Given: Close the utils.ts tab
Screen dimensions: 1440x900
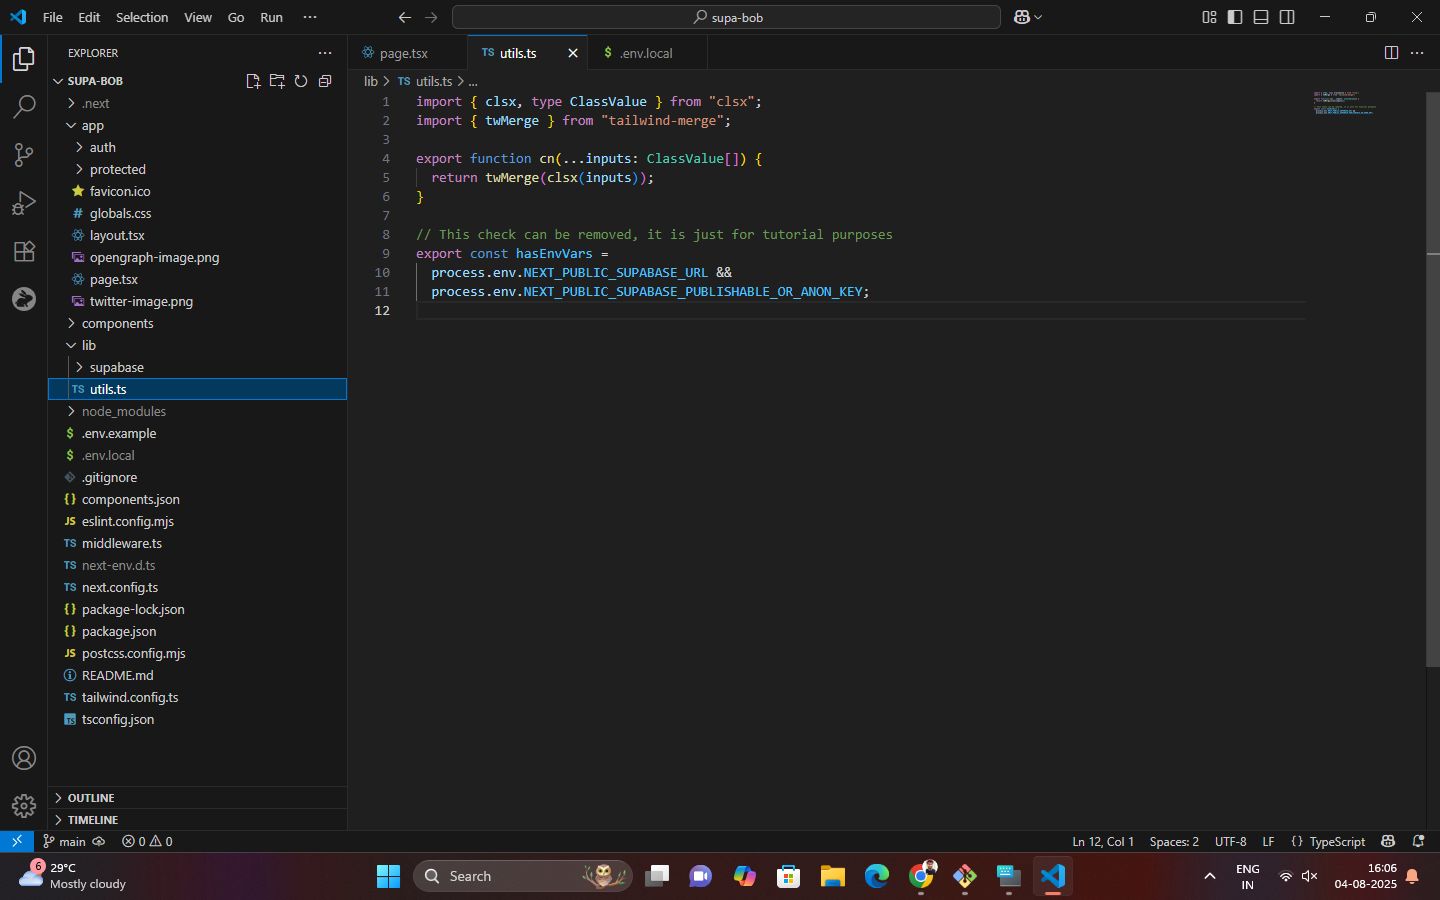Looking at the screenshot, I should pyautogui.click(x=573, y=53).
